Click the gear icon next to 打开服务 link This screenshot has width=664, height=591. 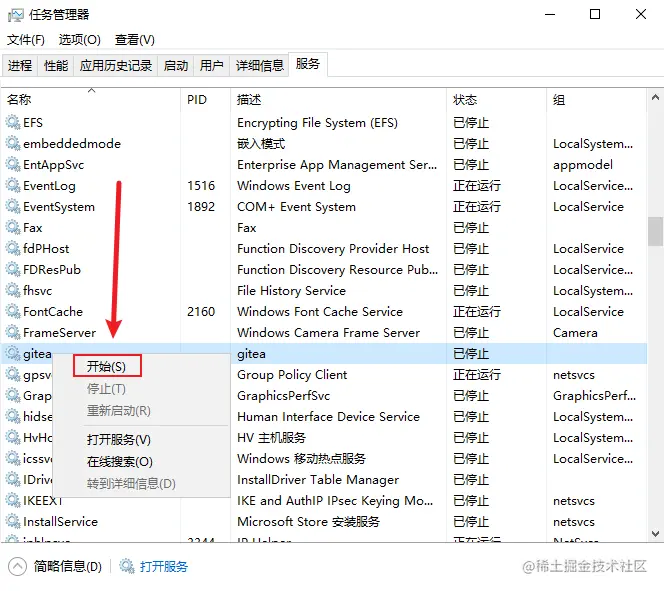(x=127, y=566)
